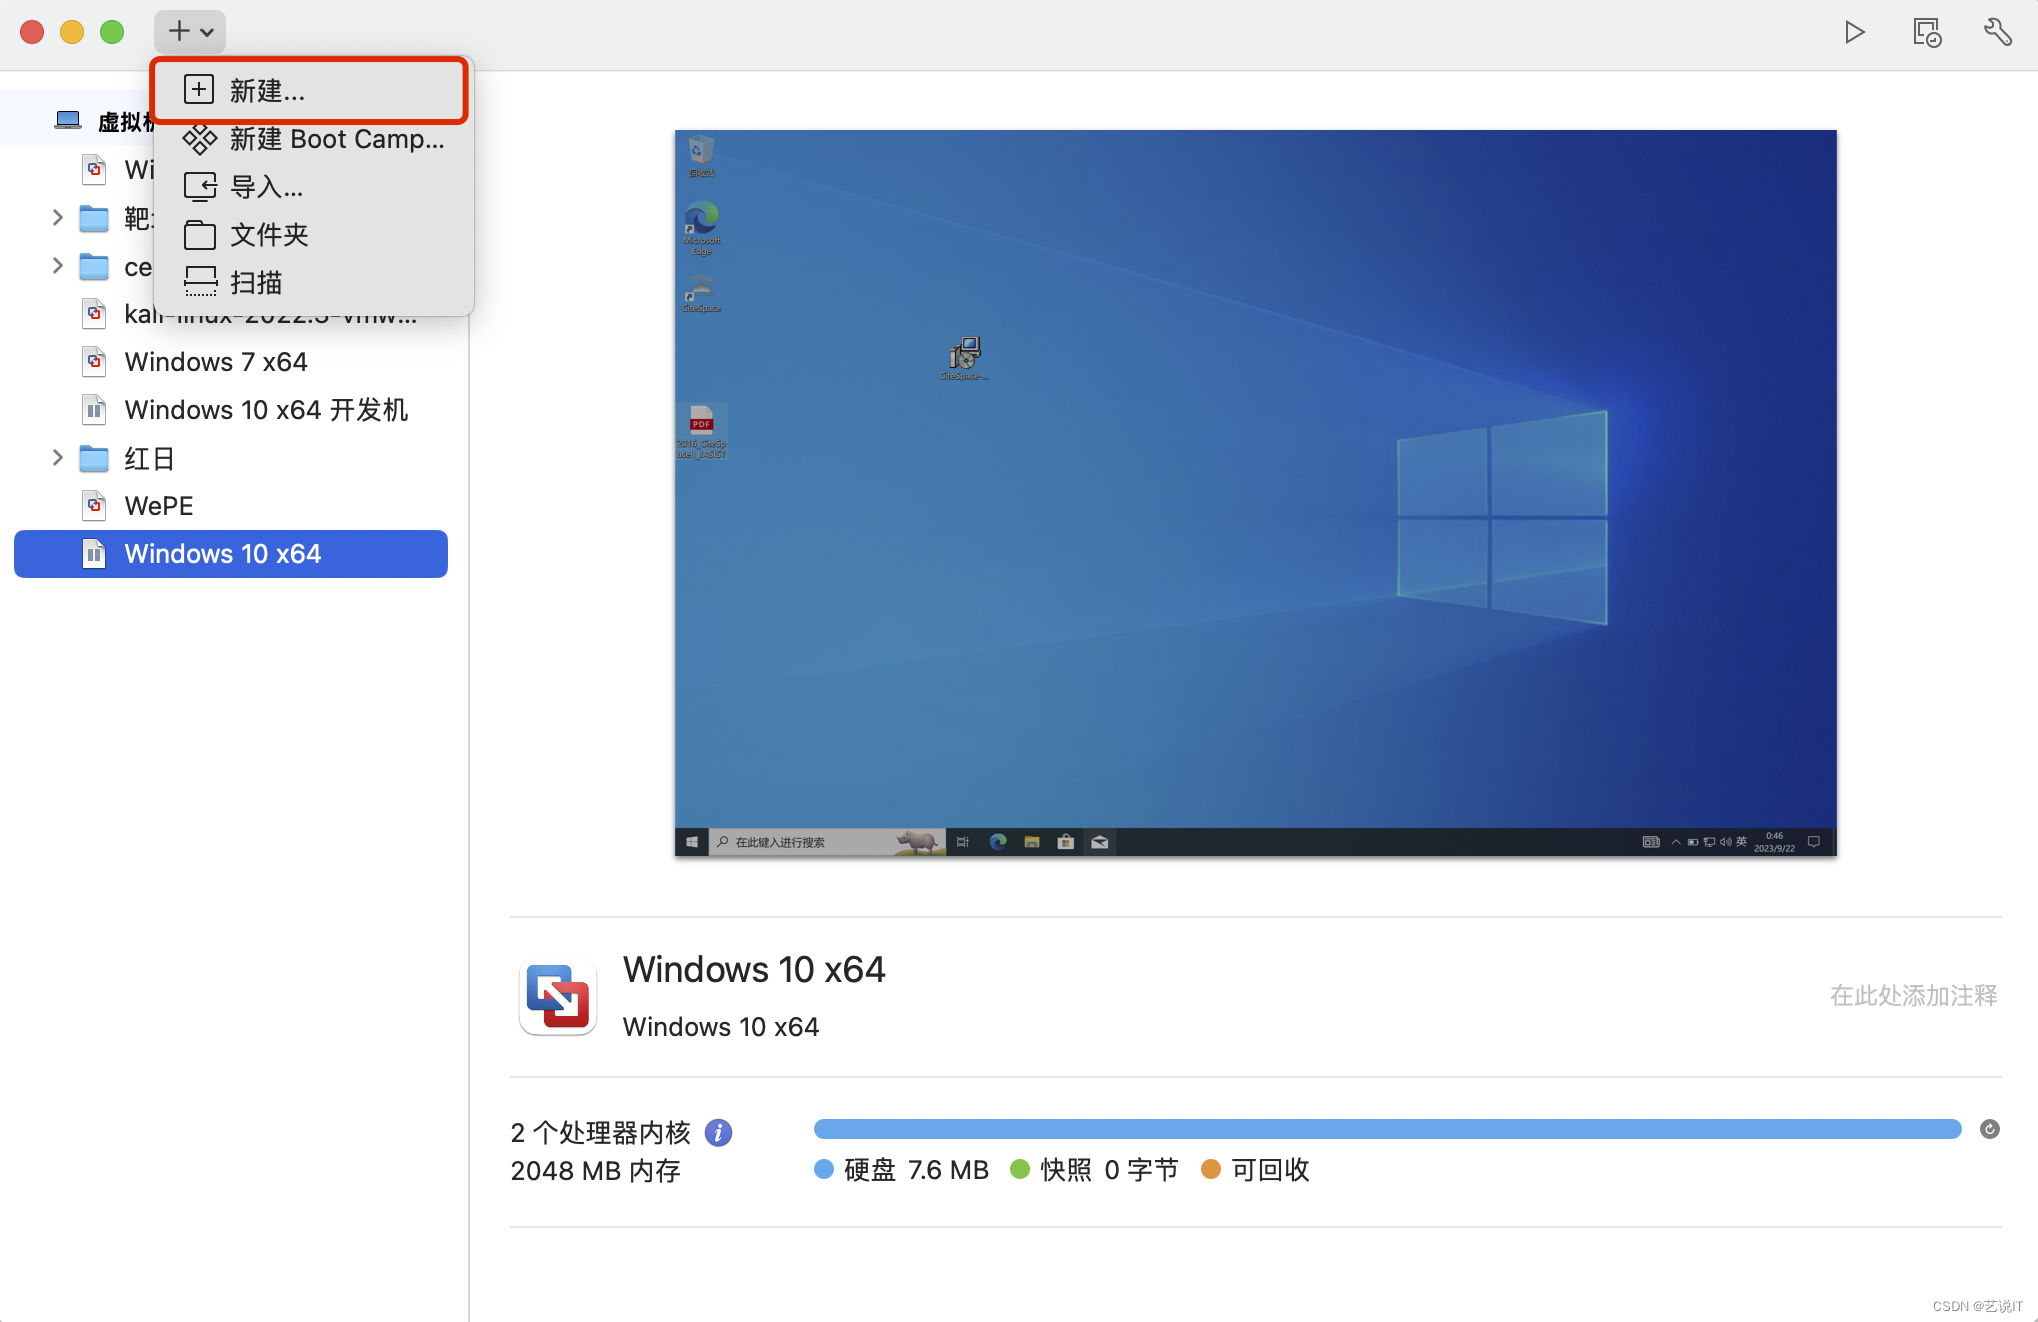Click the clock in VM preview taskbar

tap(1774, 842)
